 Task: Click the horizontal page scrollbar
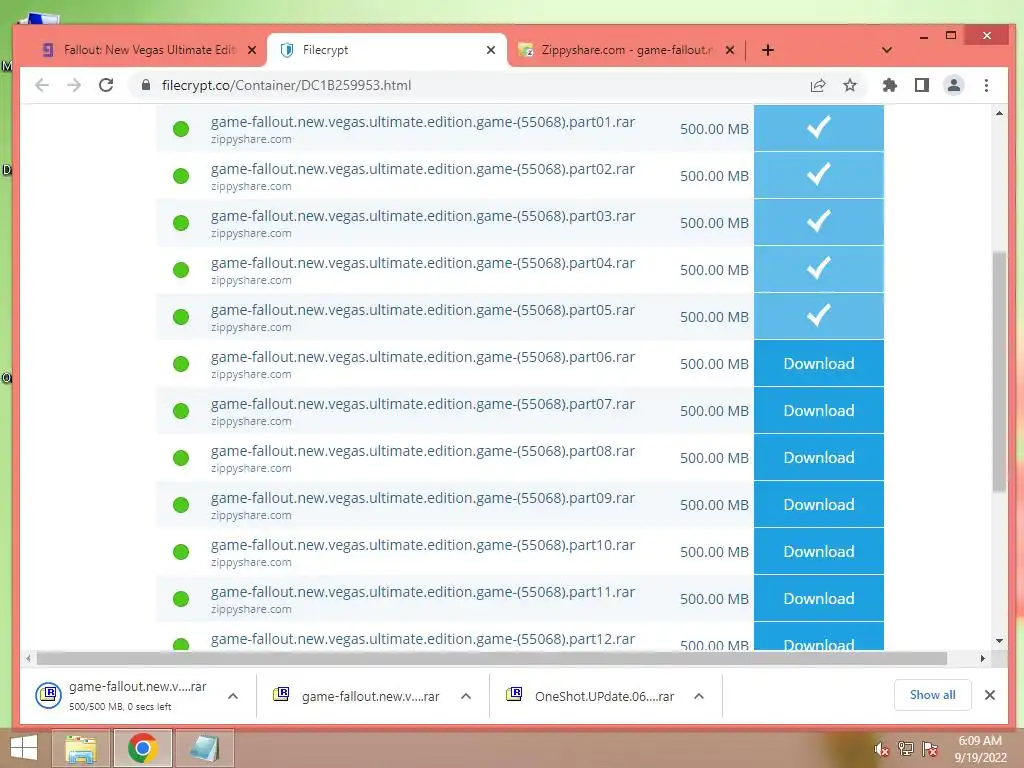[492, 658]
